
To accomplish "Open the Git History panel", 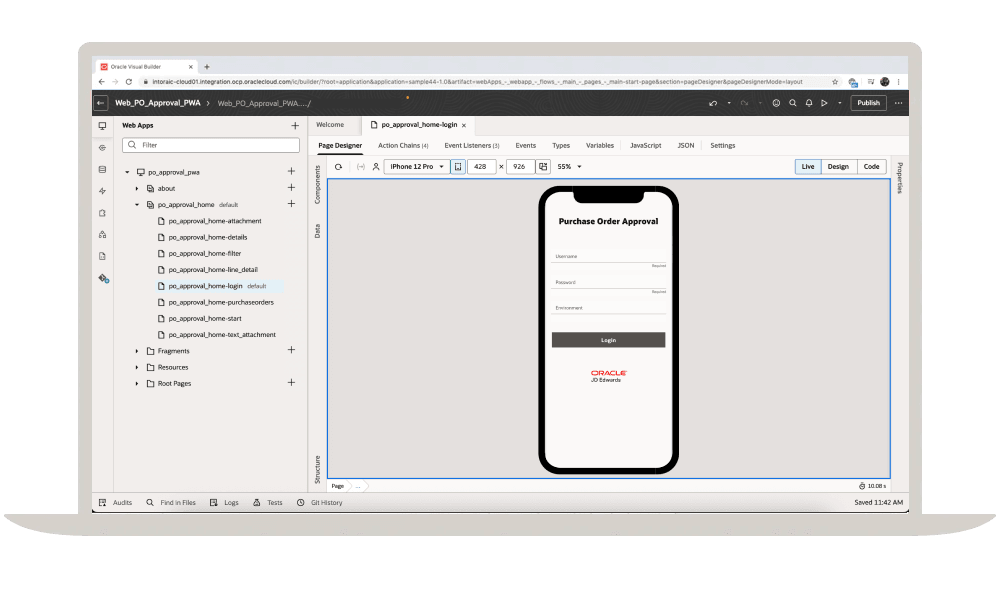I will [320, 502].
